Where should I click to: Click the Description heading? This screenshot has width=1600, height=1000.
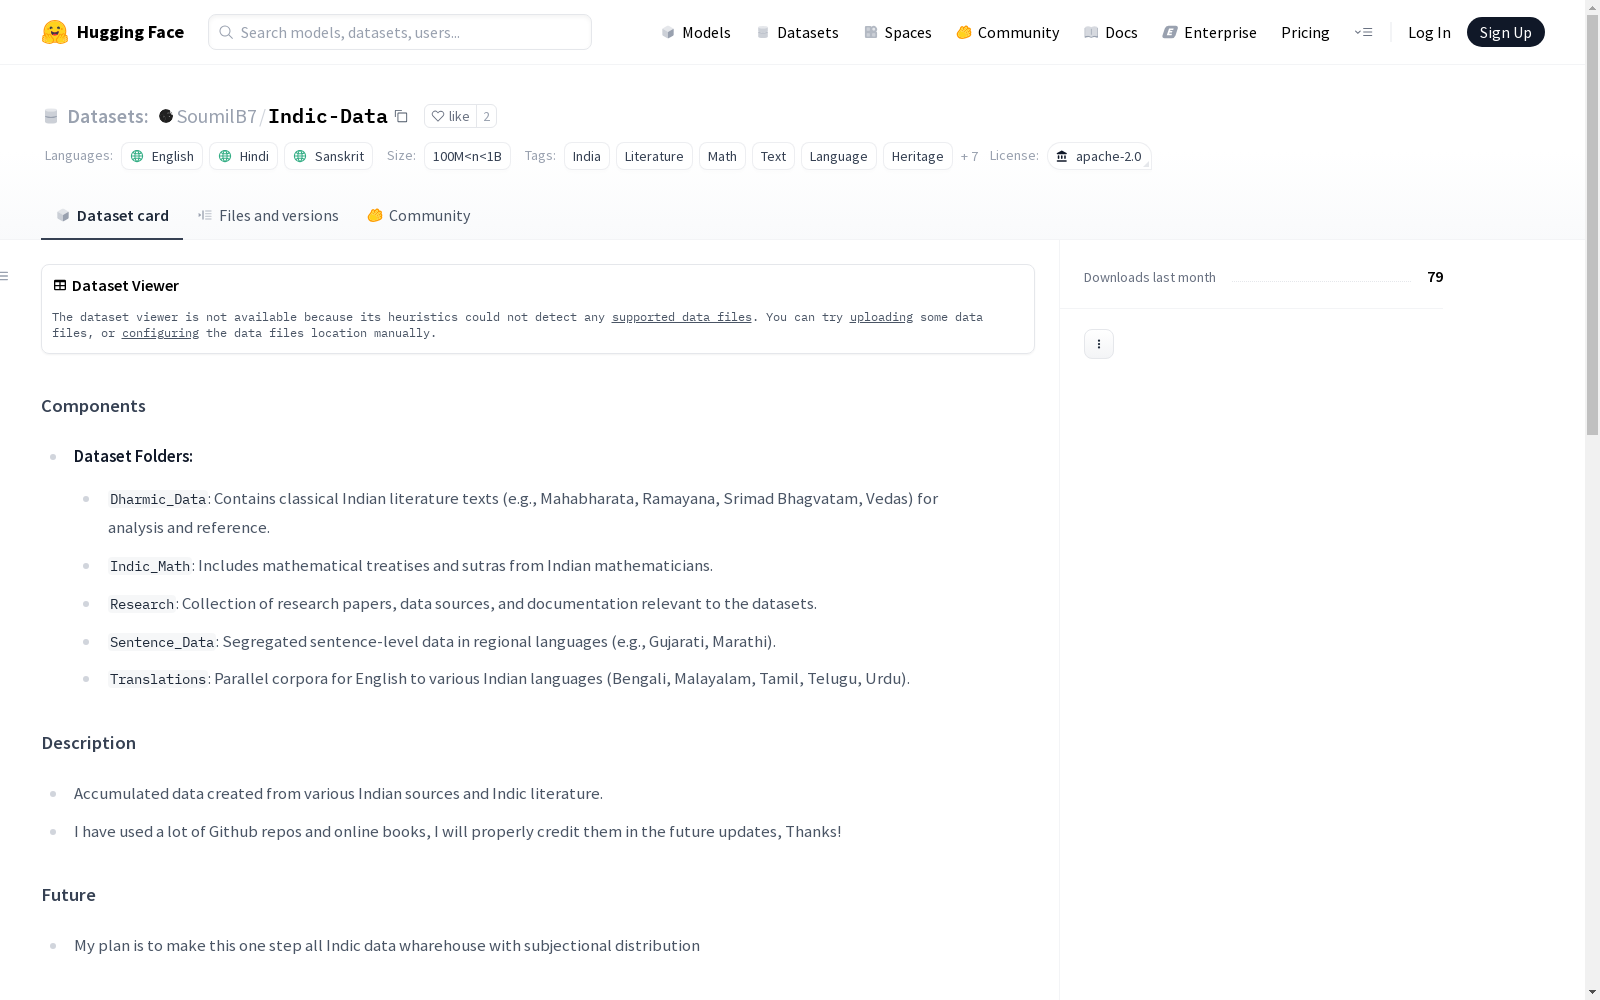[x=88, y=743]
